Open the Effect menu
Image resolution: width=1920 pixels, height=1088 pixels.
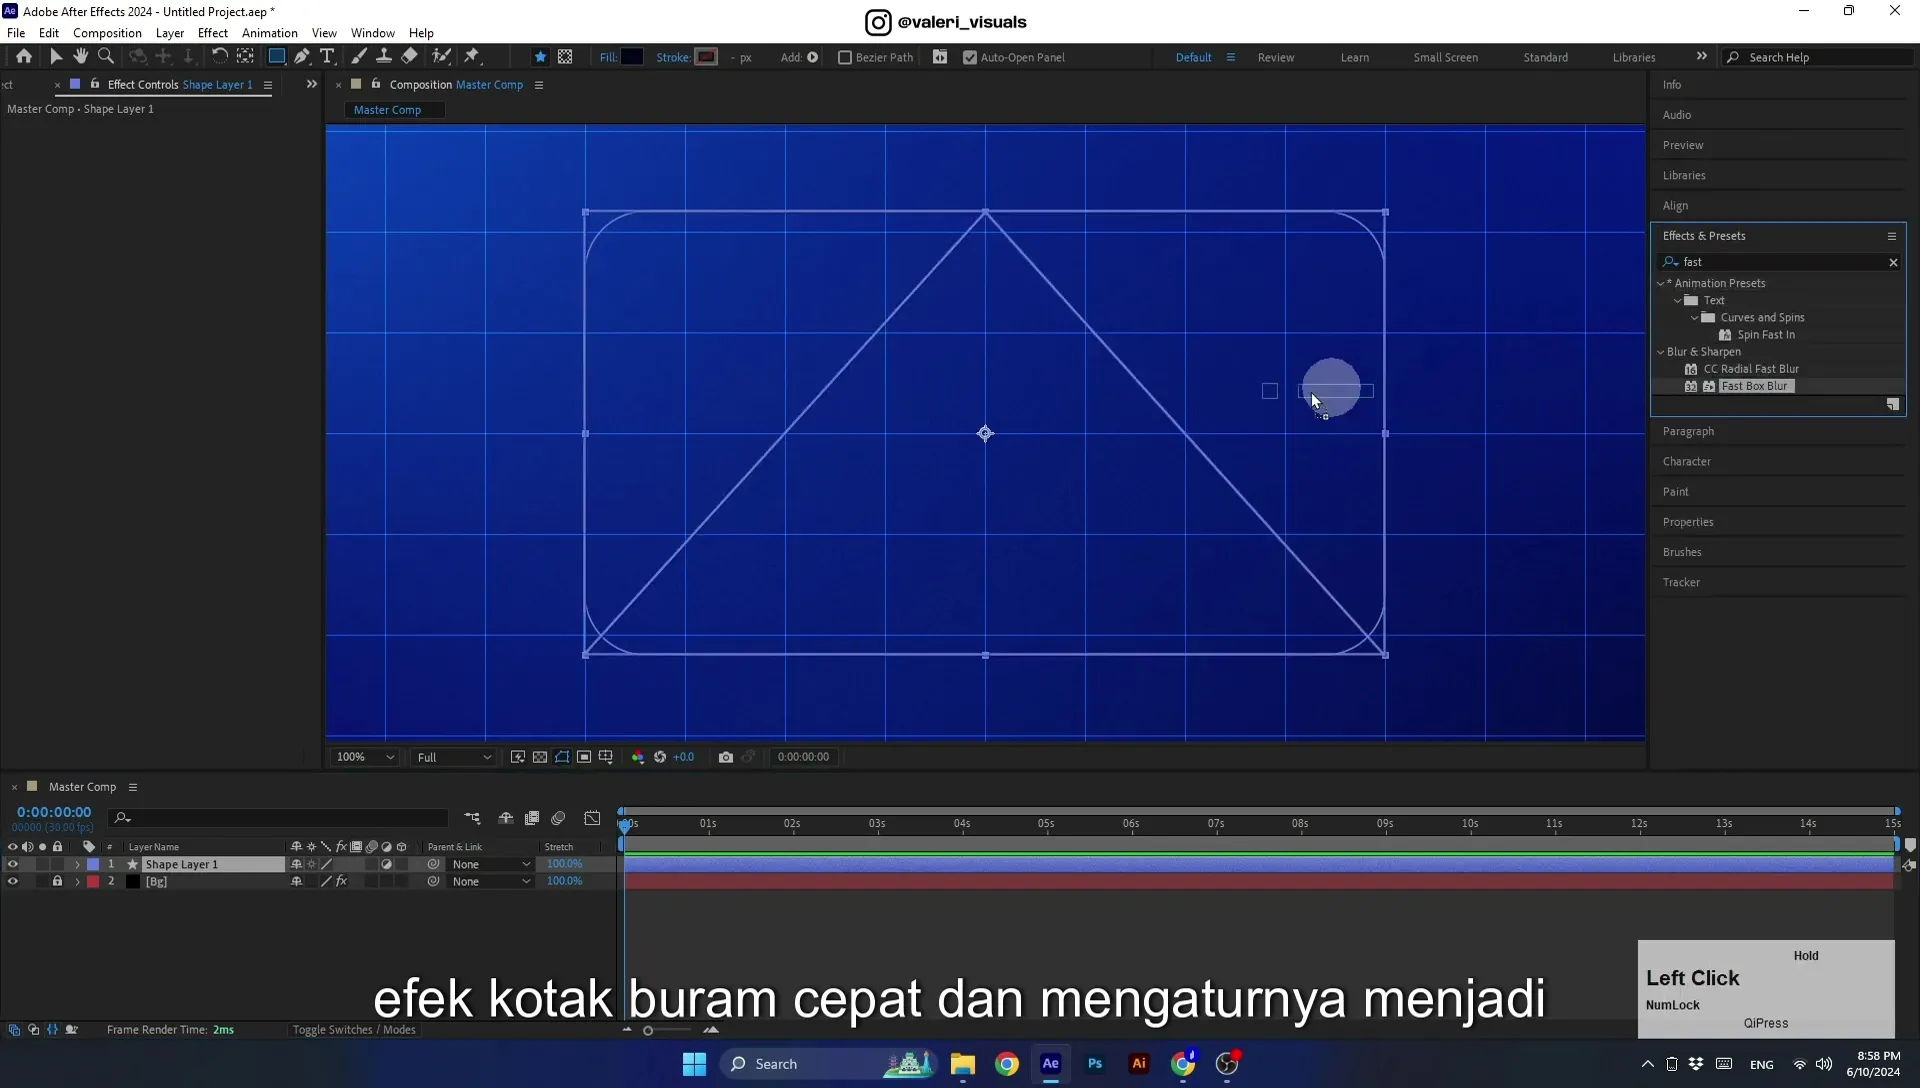click(213, 33)
